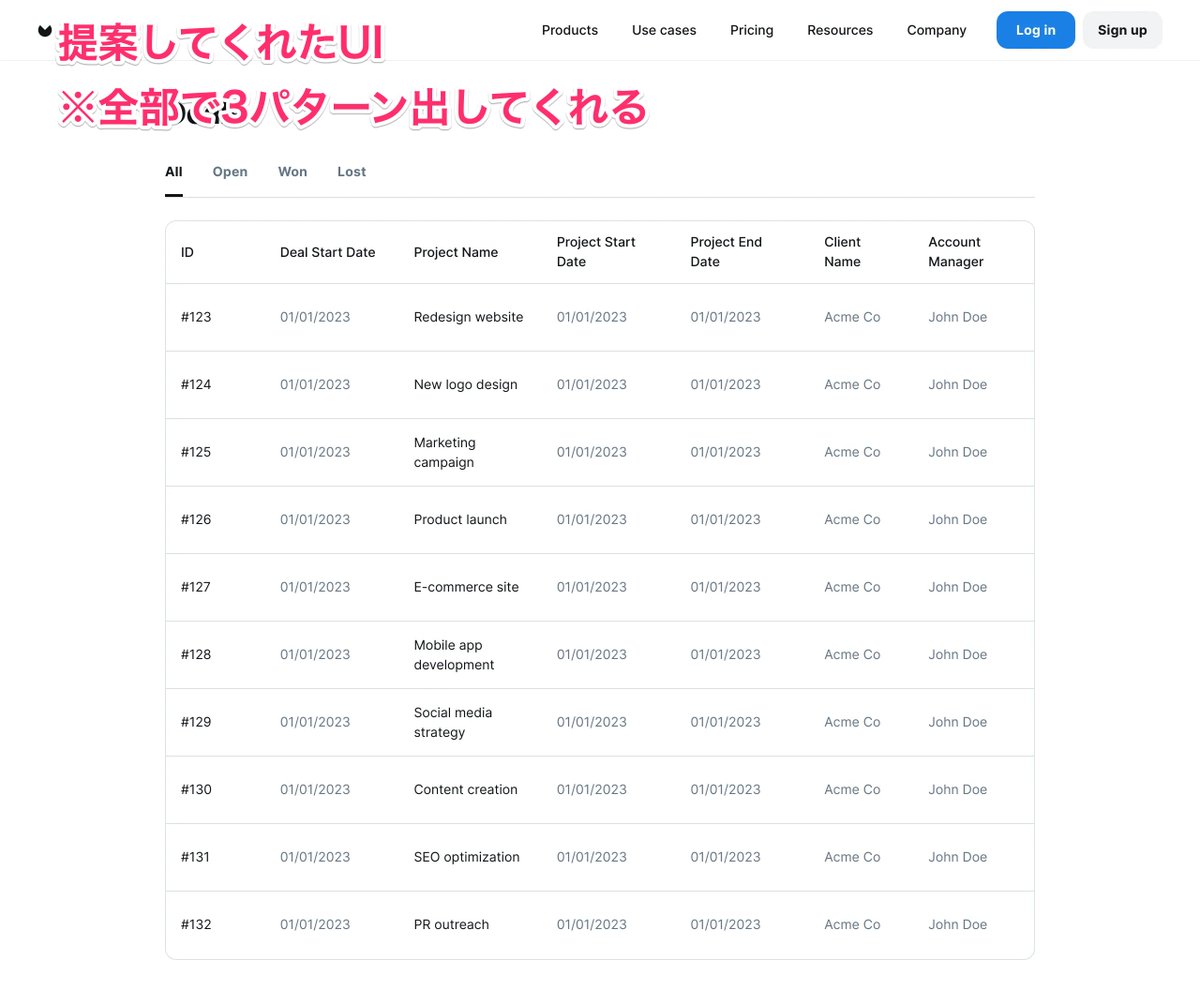Click the Deal Start Date in row #126
The width and height of the screenshot is (1200, 990).
(315, 520)
